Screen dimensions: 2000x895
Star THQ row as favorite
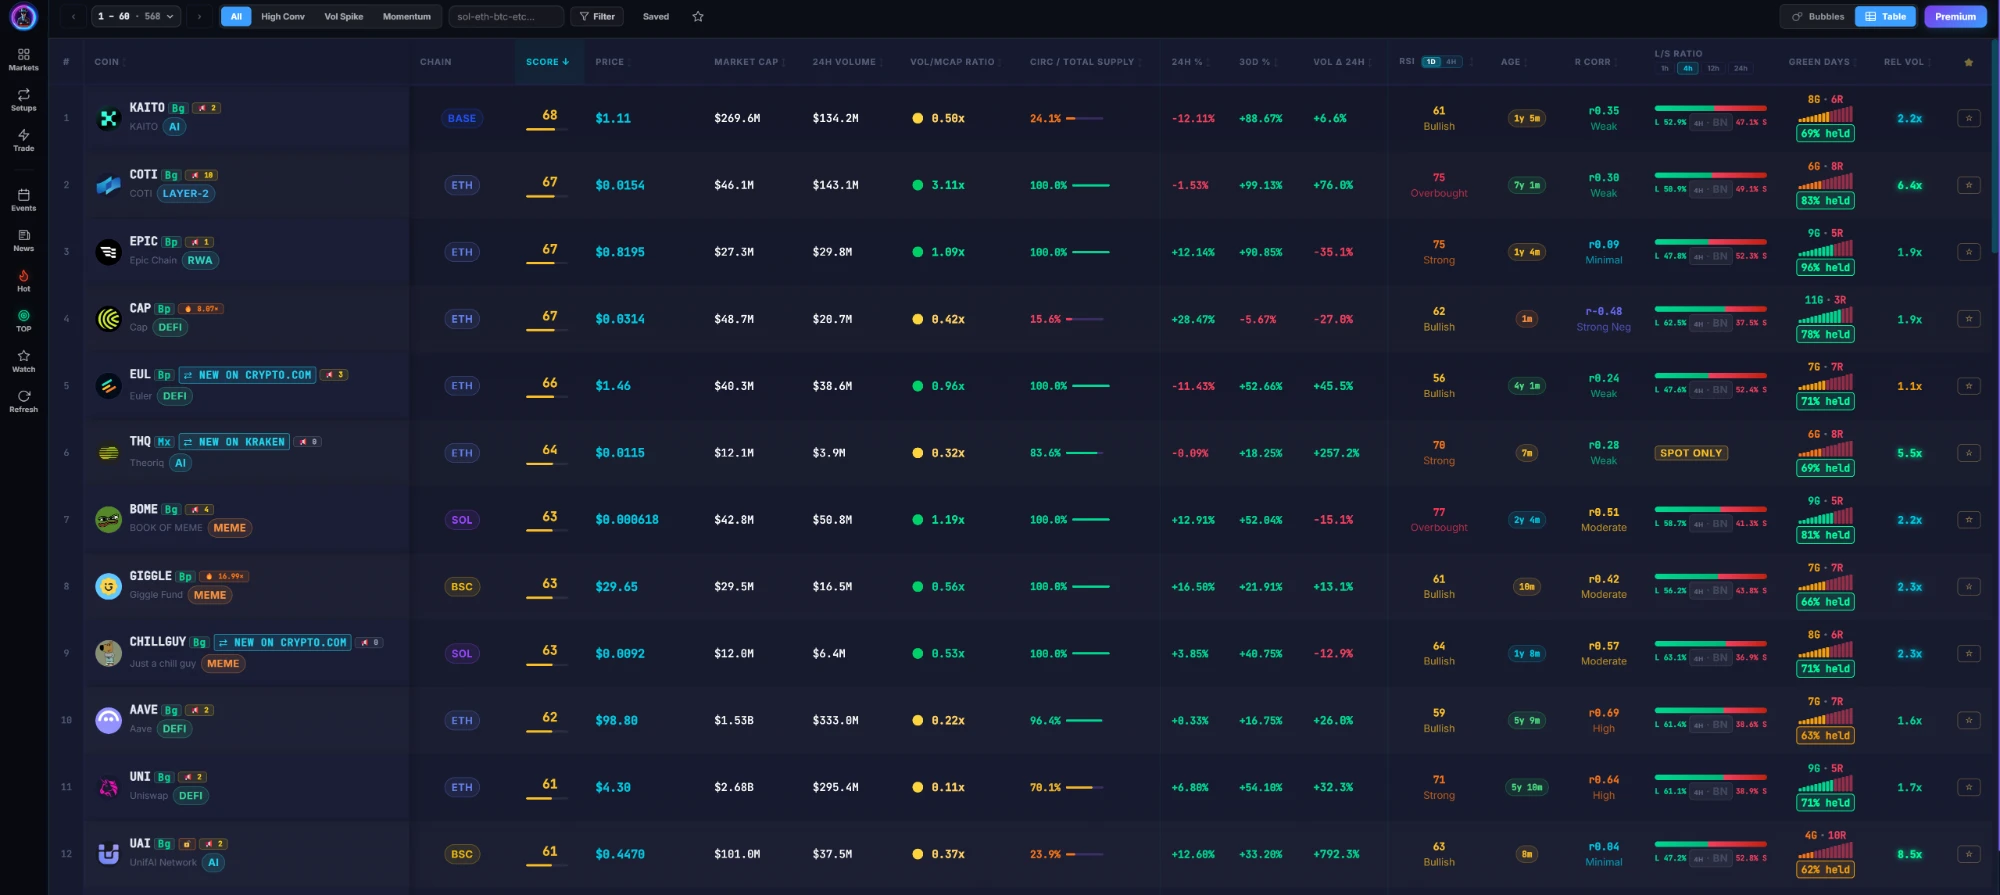point(1968,453)
